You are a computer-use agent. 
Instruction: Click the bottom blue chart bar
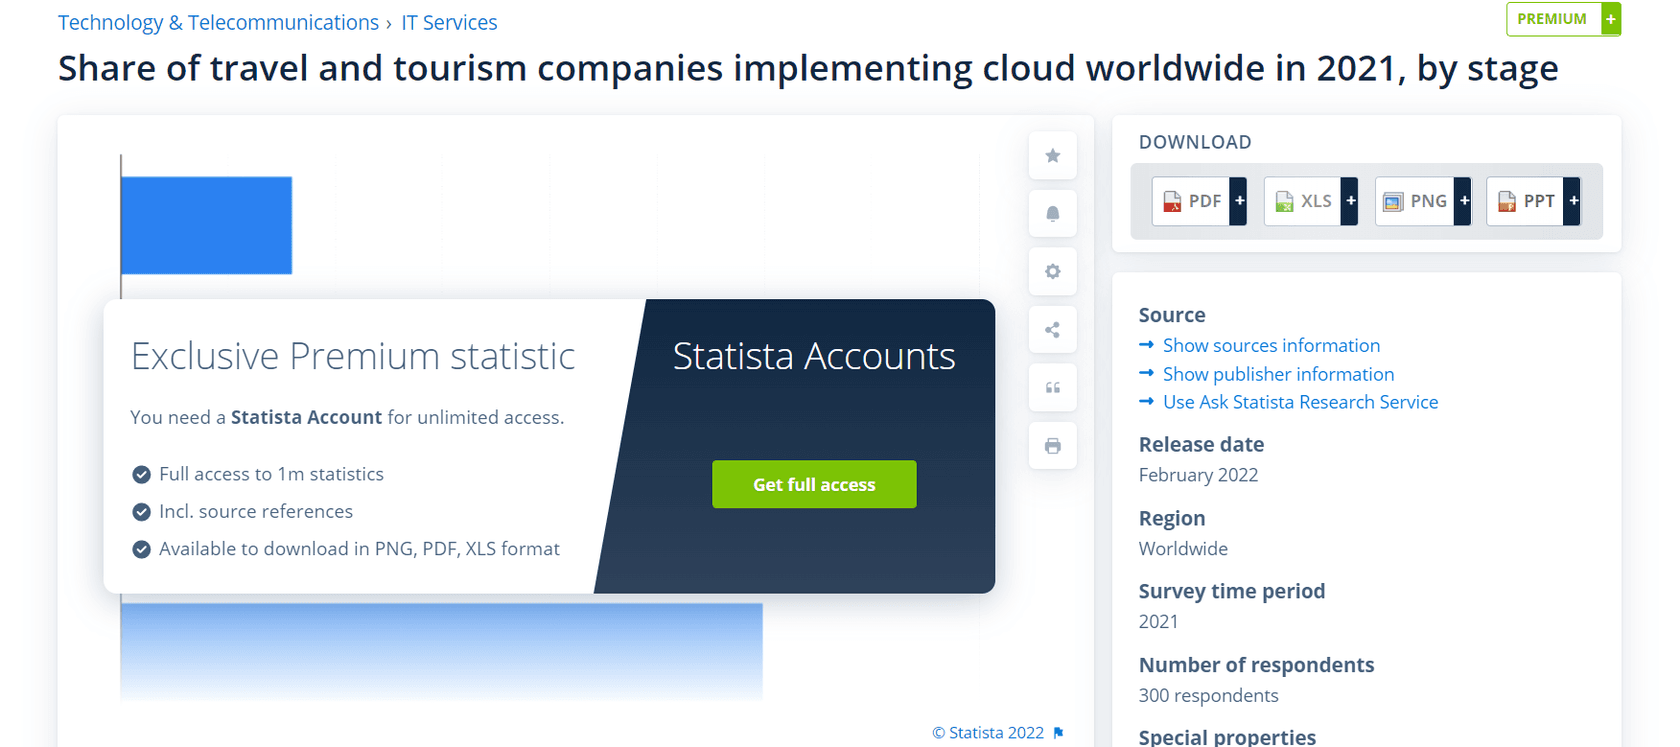441,650
